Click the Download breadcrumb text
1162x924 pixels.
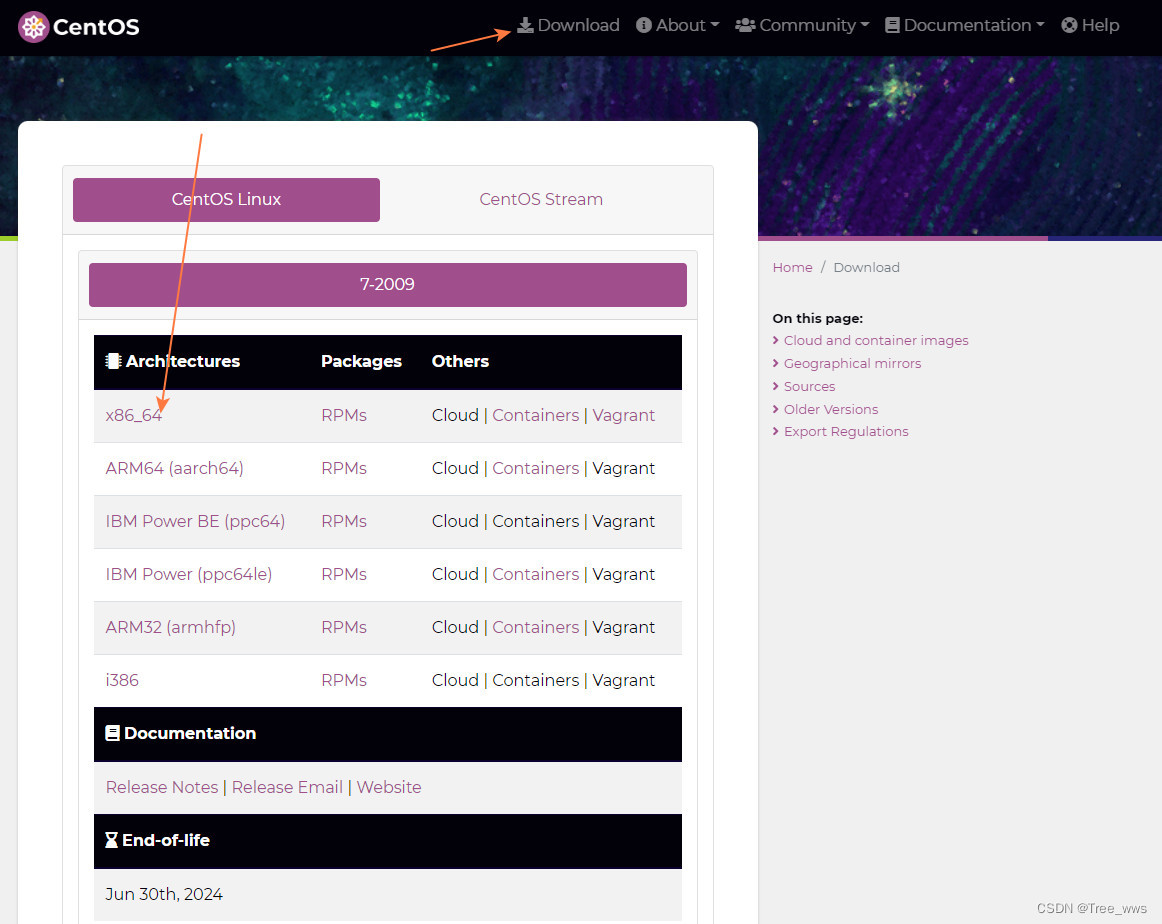(x=866, y=267)
